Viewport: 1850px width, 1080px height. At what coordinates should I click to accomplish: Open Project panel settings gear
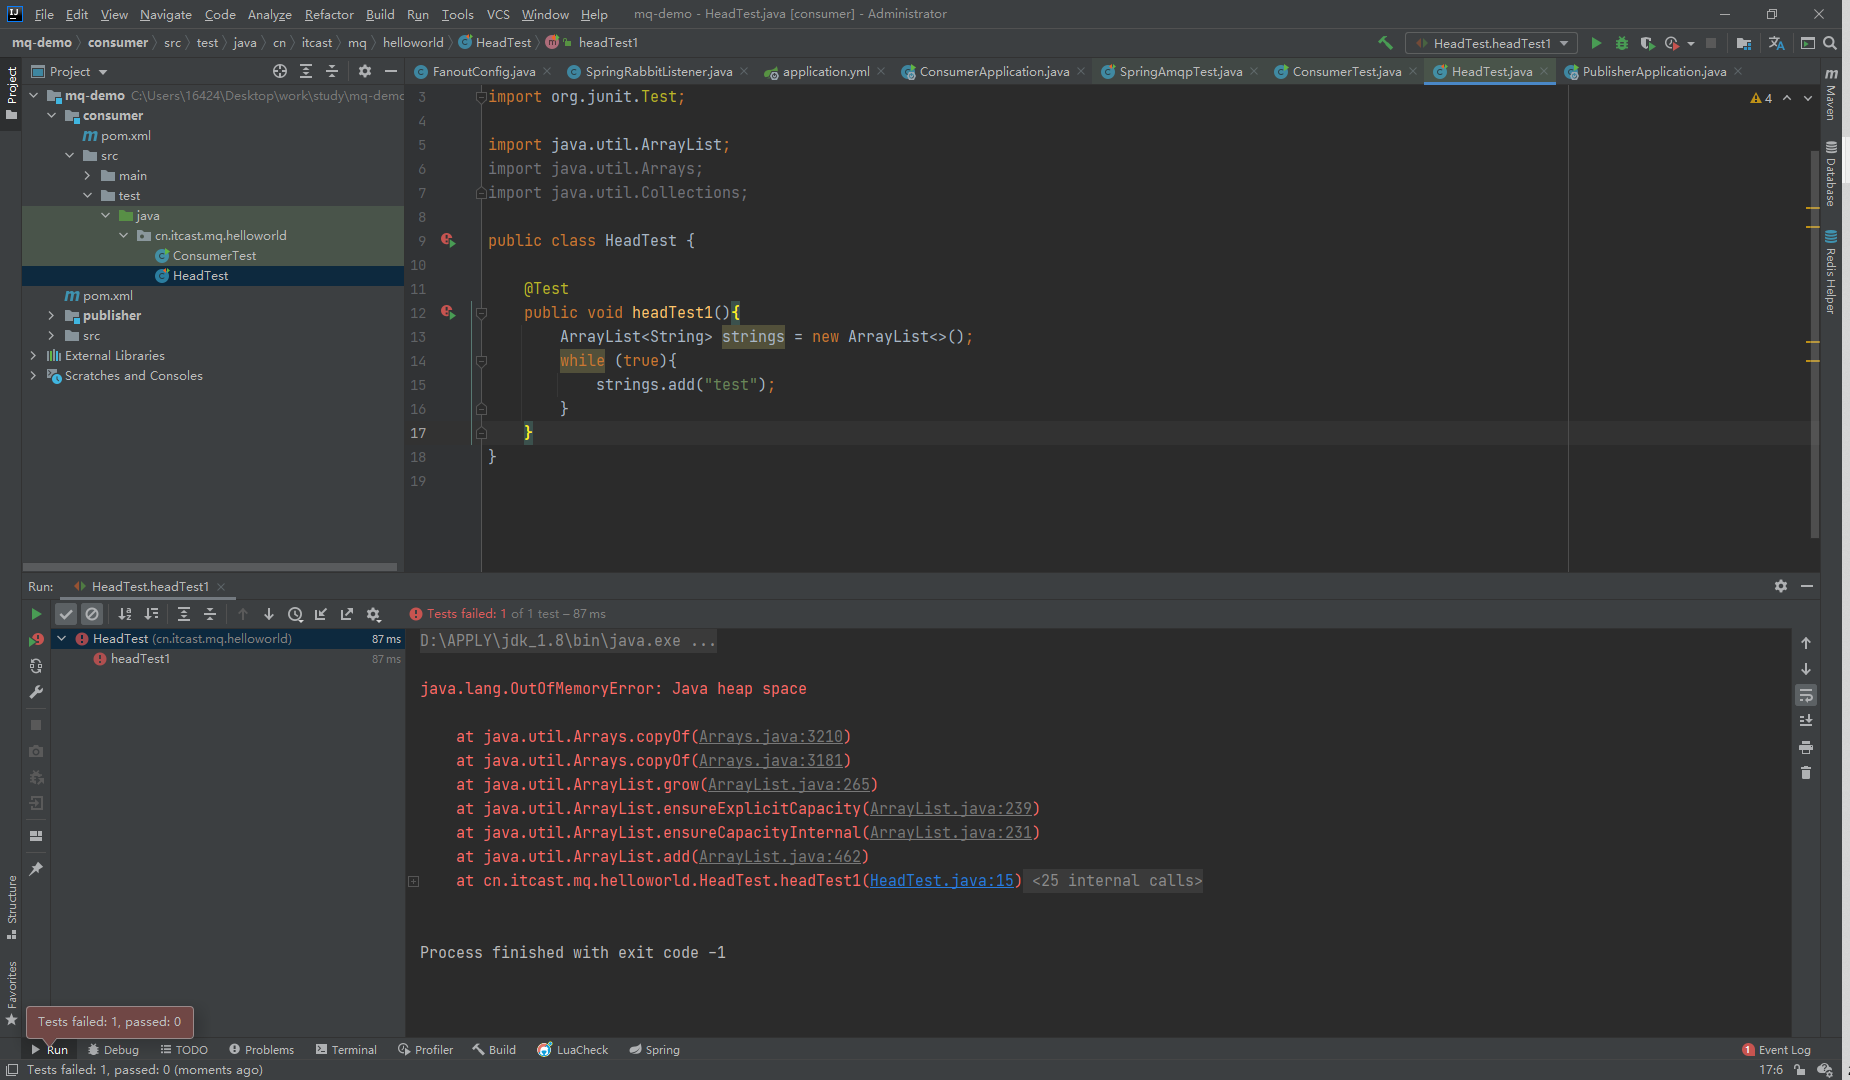pos(365,71)
